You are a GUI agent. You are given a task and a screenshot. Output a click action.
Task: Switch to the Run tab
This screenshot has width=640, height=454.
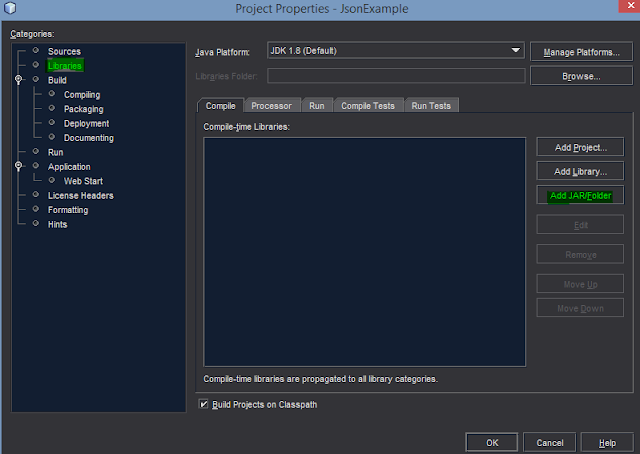click(317, 106)
